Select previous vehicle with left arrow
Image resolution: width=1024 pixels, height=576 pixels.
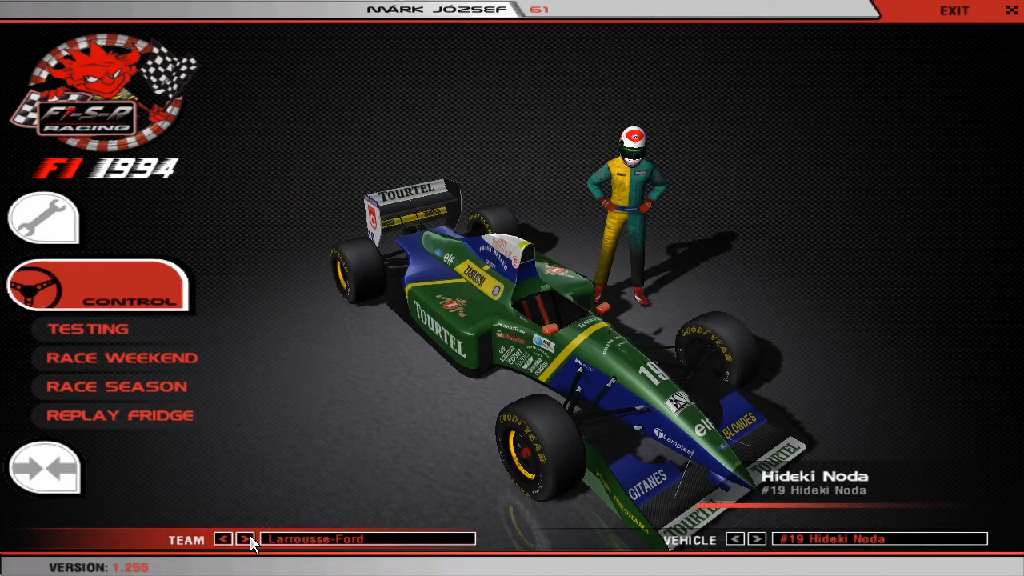pyautogui.click(x=735, y=539)
